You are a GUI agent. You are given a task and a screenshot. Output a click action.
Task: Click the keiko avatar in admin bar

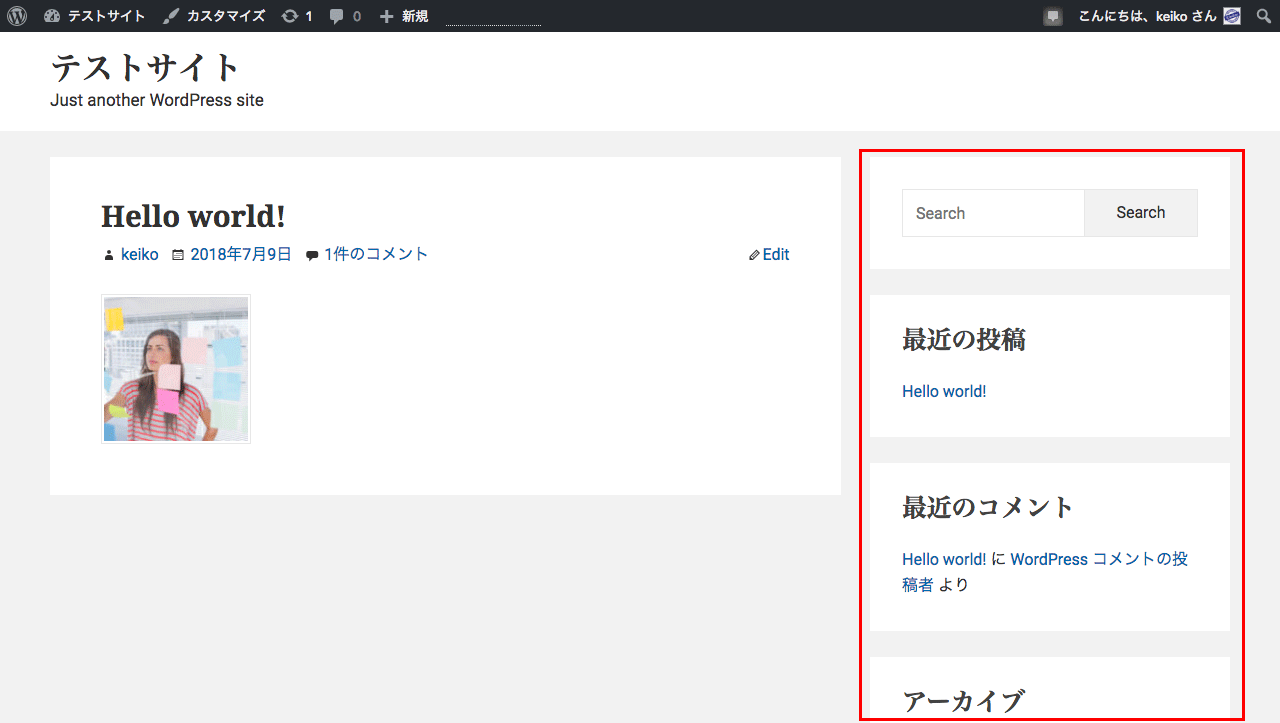1232,16
